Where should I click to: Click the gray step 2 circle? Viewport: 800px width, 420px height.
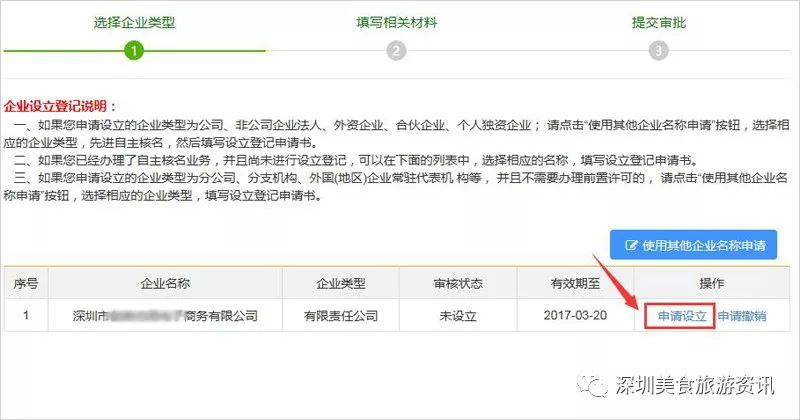click(396, 51)
